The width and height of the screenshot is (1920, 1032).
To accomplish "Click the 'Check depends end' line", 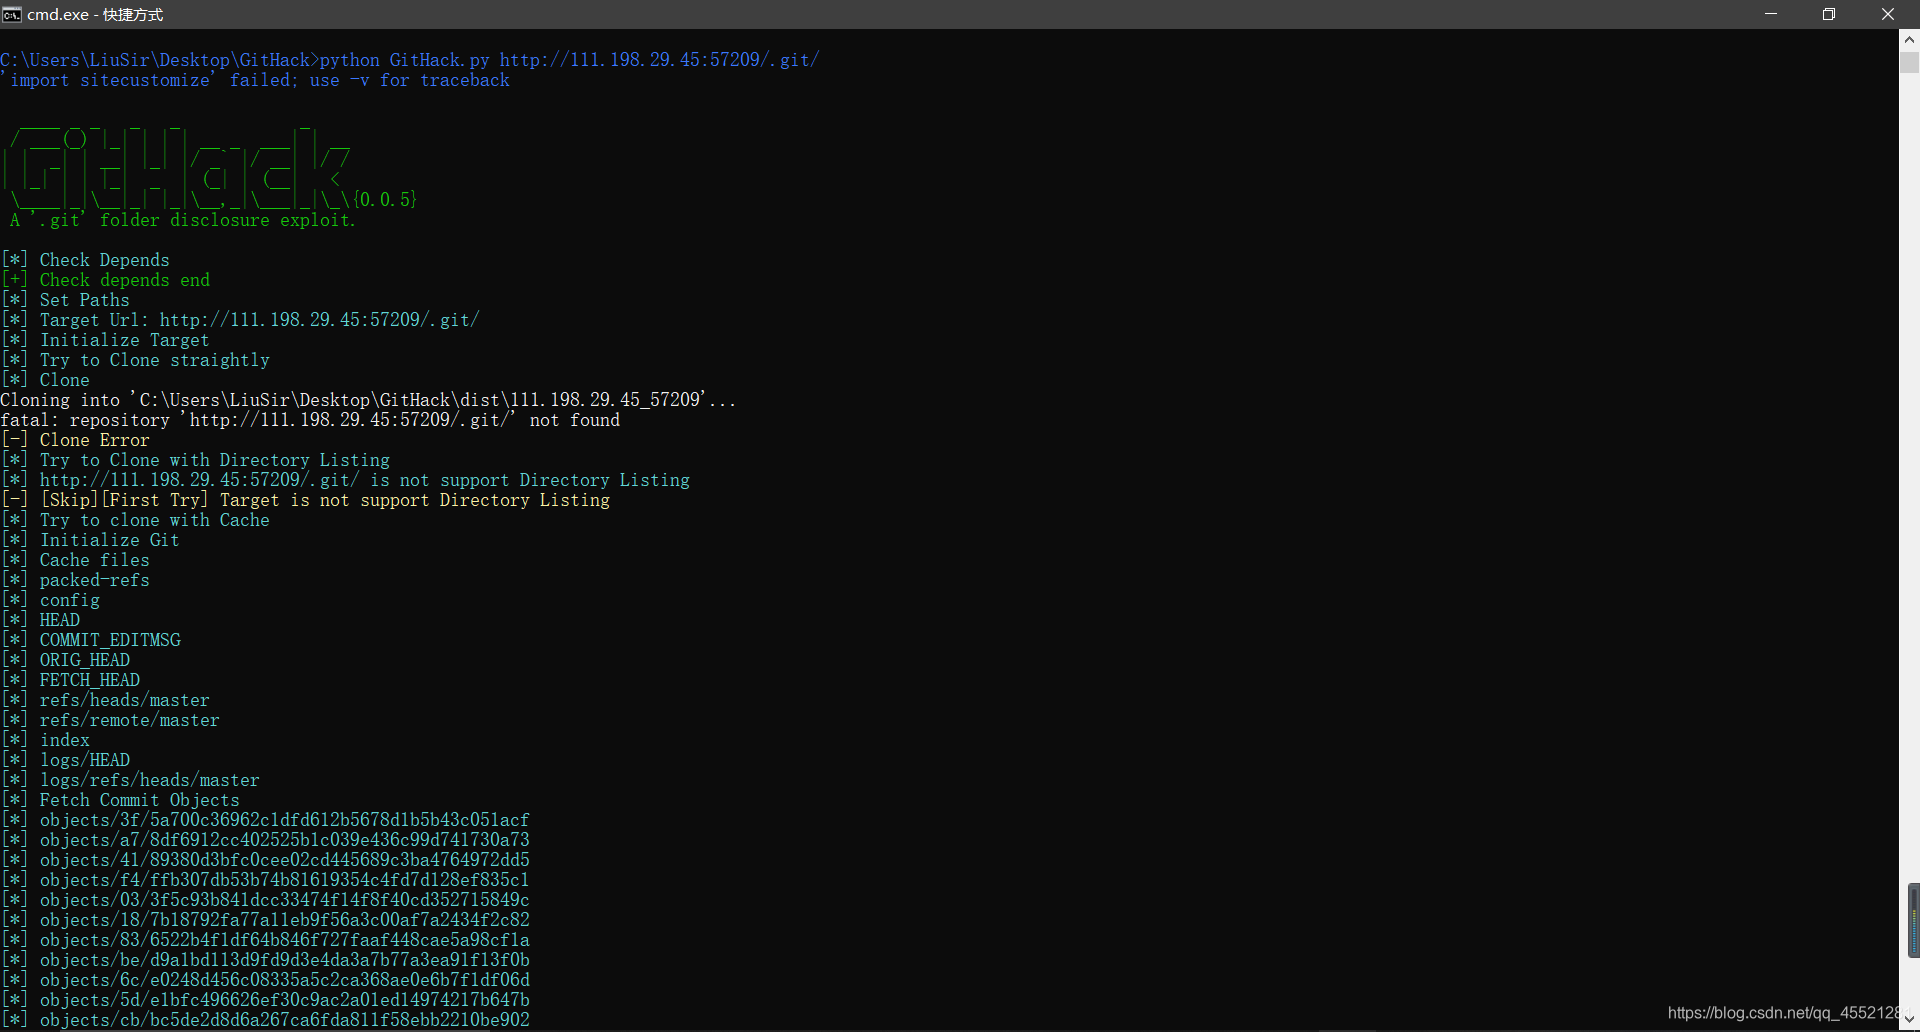I will [x=106, y=280].
